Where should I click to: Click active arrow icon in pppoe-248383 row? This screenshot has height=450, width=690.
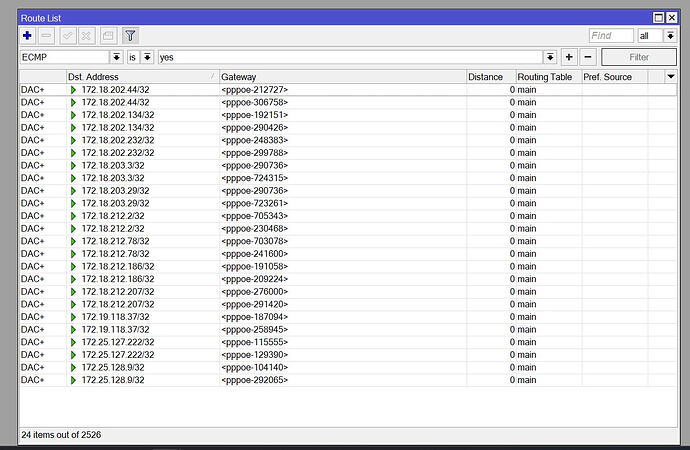pyautogui.click(x=73, y=140)
